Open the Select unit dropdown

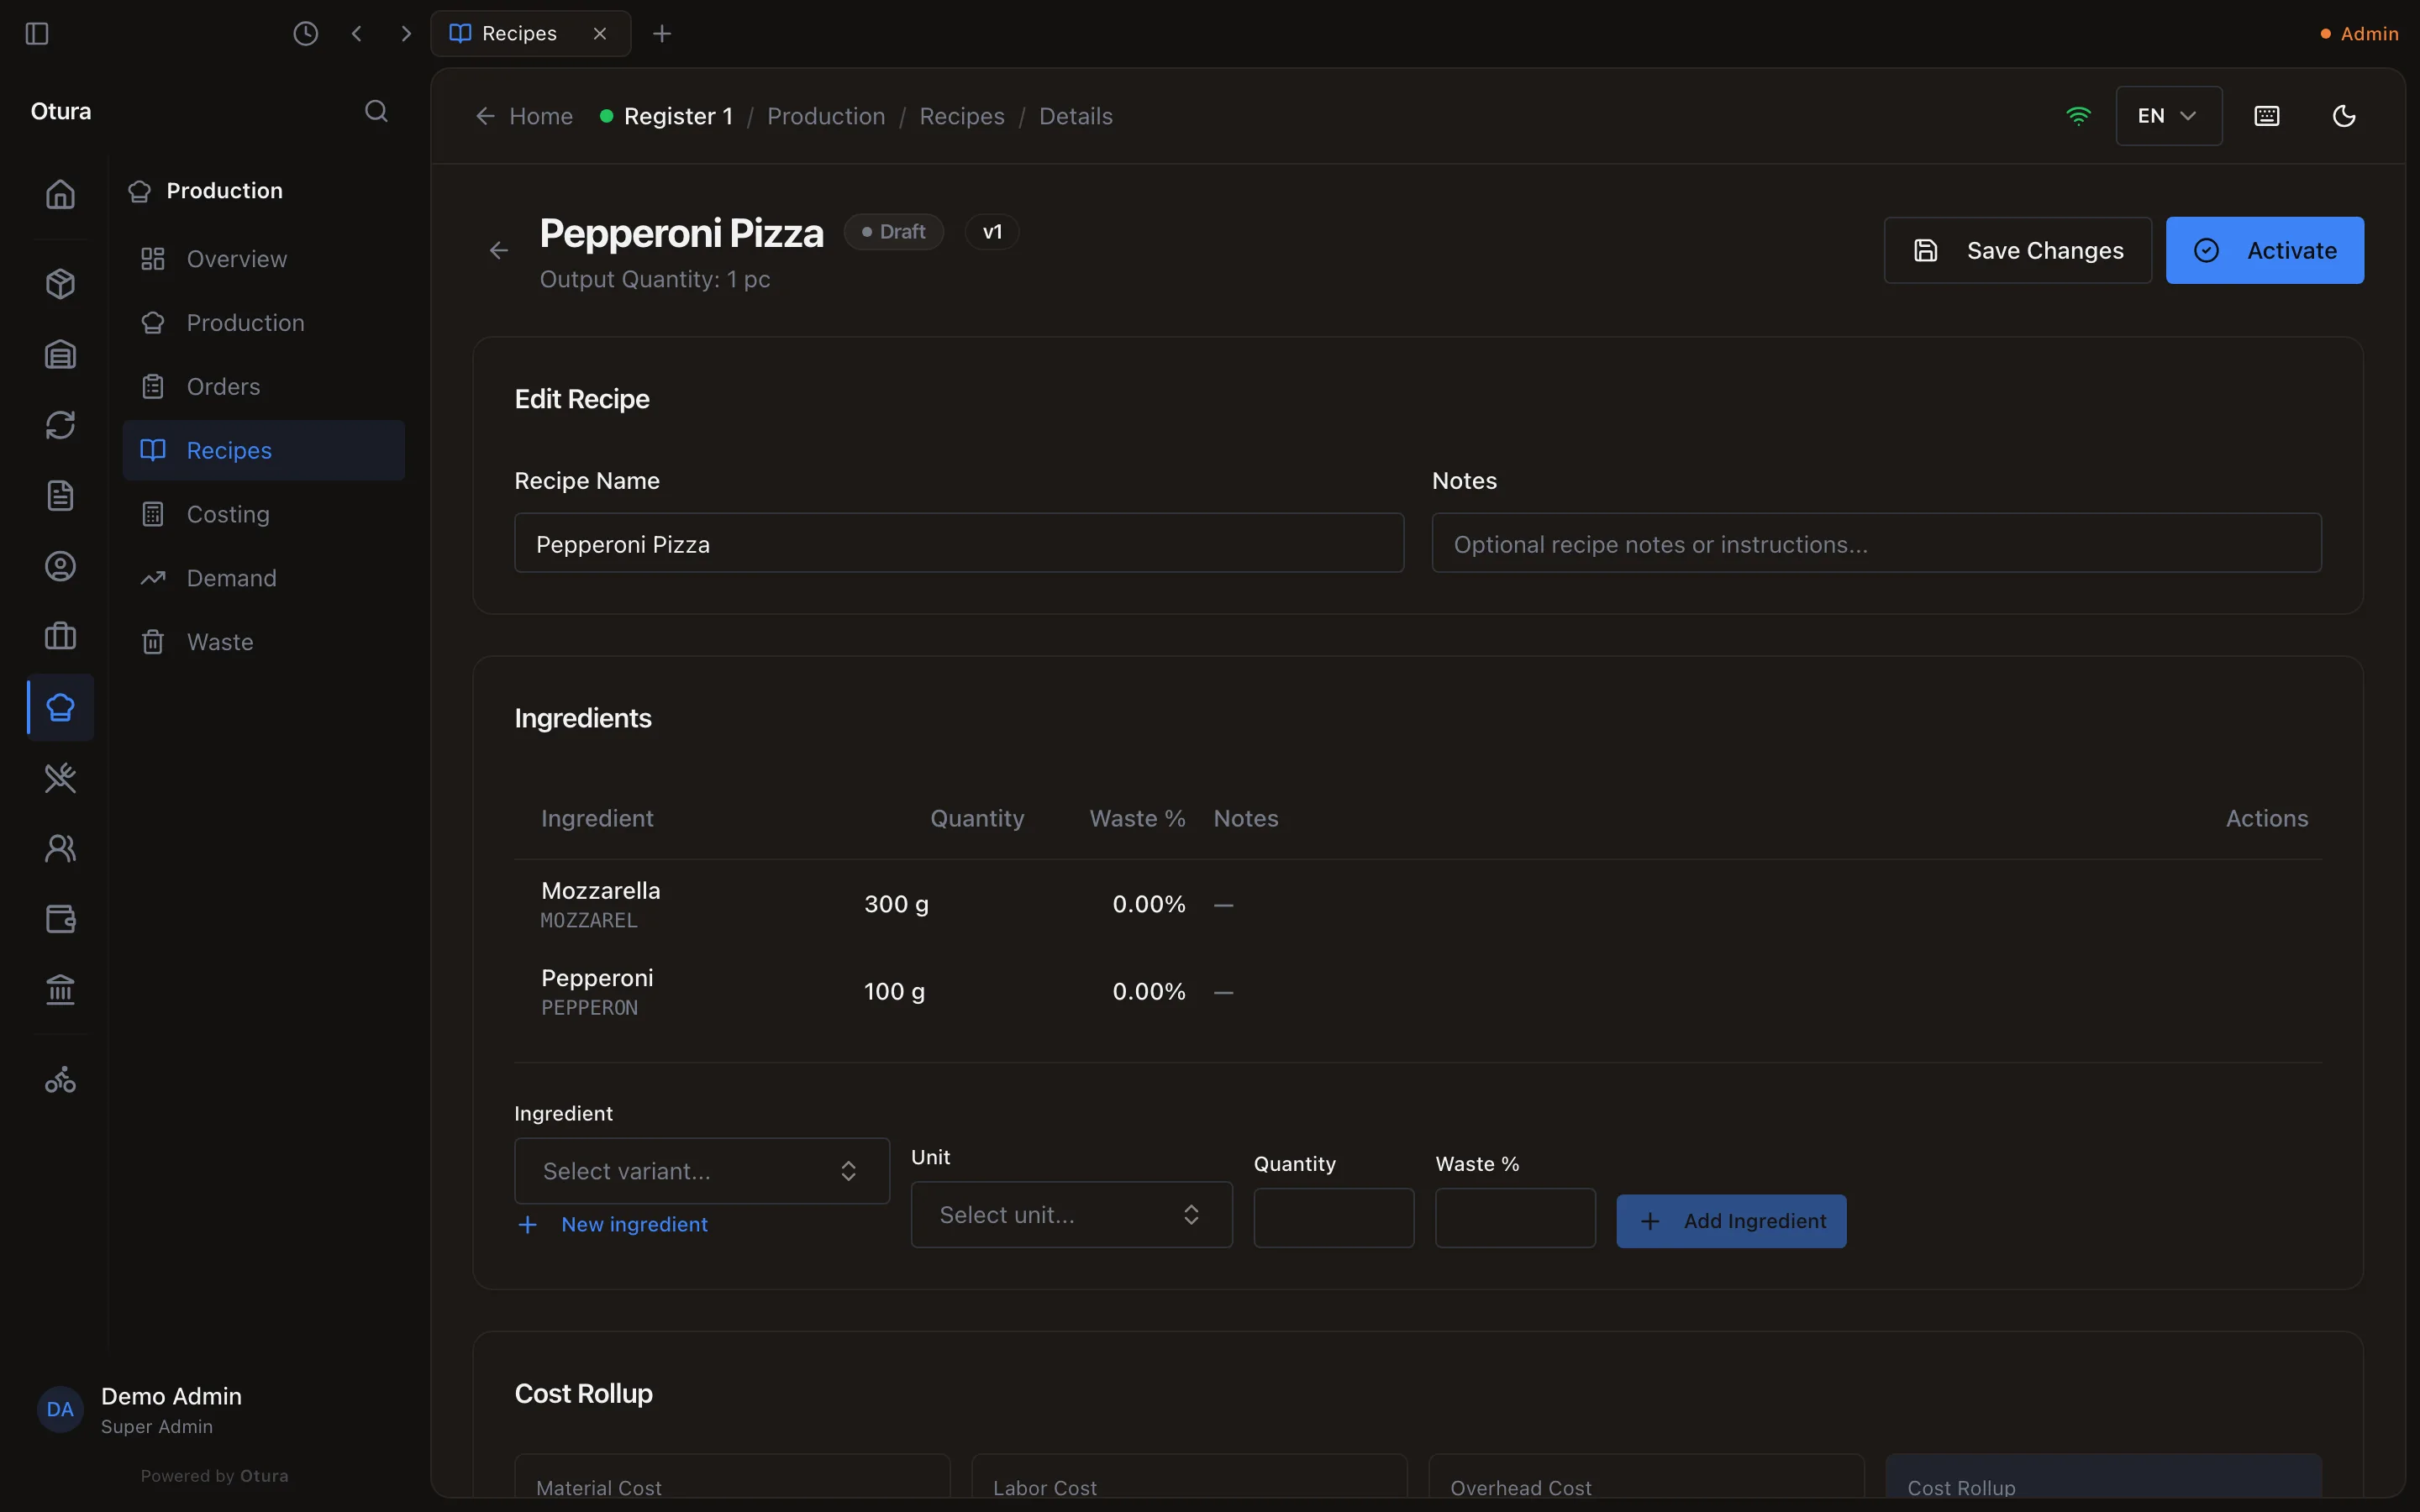tap(1071, 1215)
